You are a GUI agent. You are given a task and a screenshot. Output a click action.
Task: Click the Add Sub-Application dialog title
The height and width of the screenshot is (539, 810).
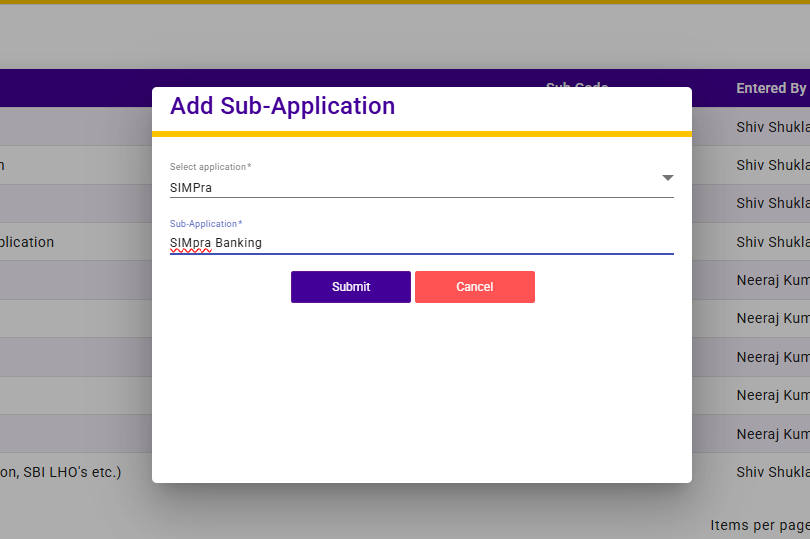pos(282,106)
